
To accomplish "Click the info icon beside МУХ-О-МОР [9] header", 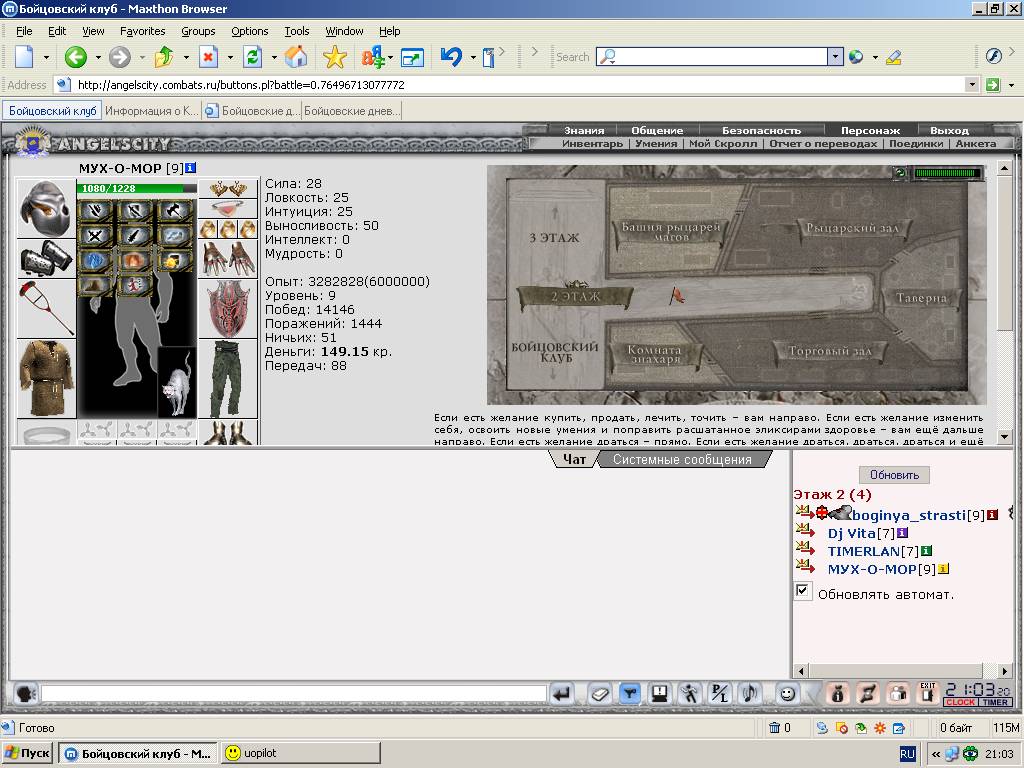I will point(191,168).
